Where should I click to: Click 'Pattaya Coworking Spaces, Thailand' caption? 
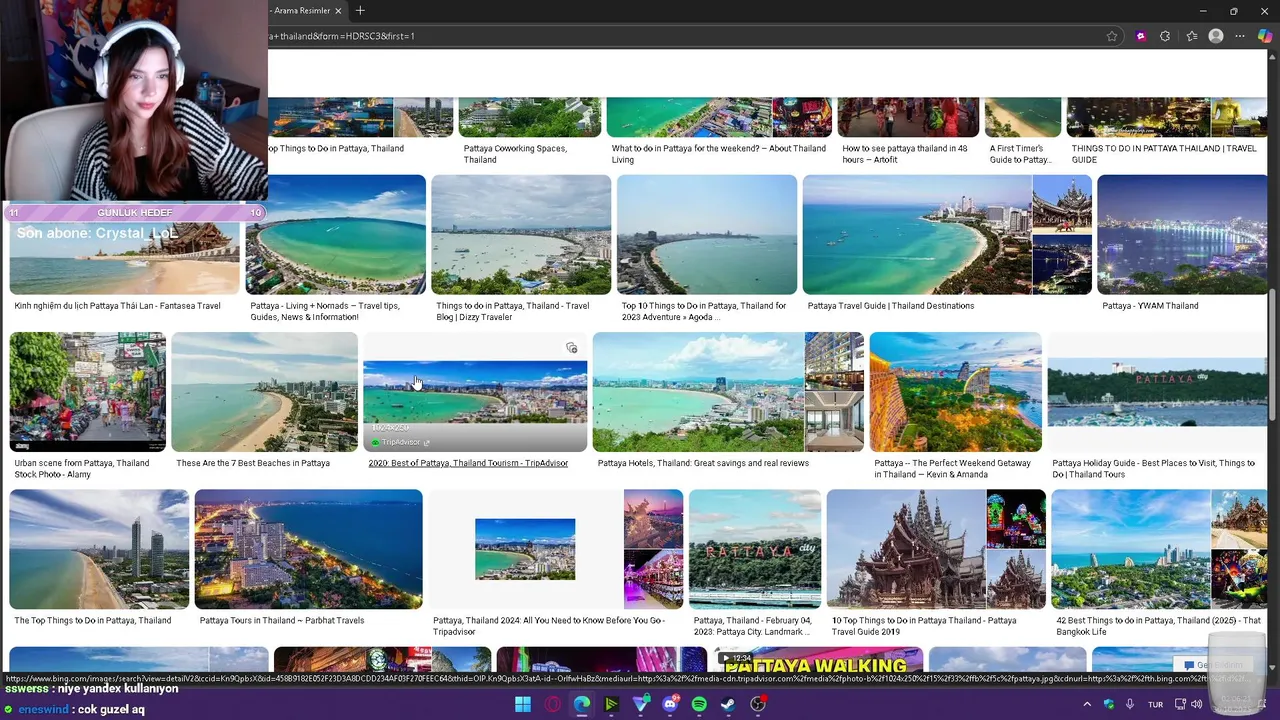coord(515,154)
